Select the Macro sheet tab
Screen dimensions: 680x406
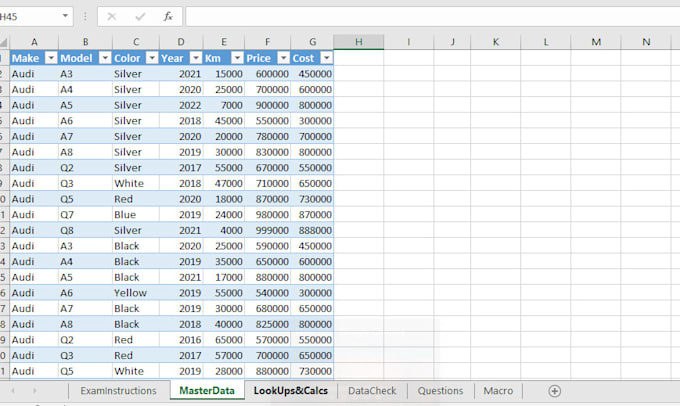click(x=498, y=391)
